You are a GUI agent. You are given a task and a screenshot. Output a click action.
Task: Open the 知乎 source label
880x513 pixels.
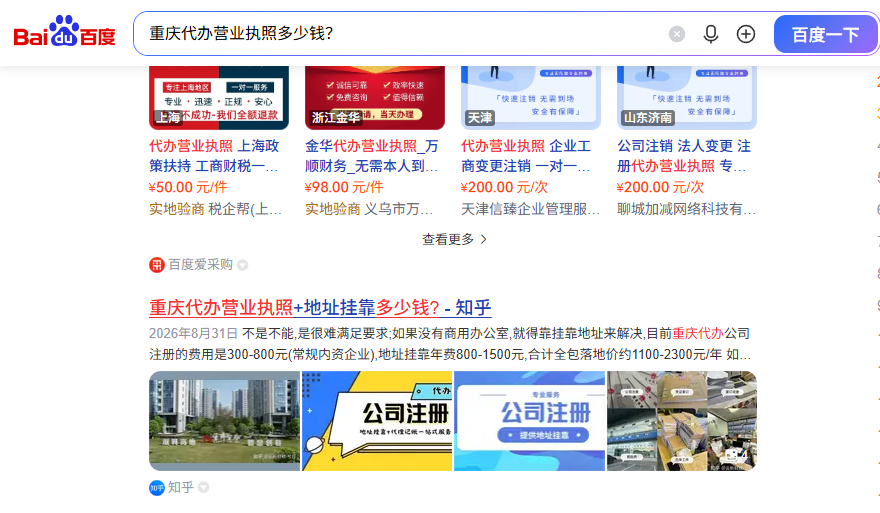tap(181, 488)
